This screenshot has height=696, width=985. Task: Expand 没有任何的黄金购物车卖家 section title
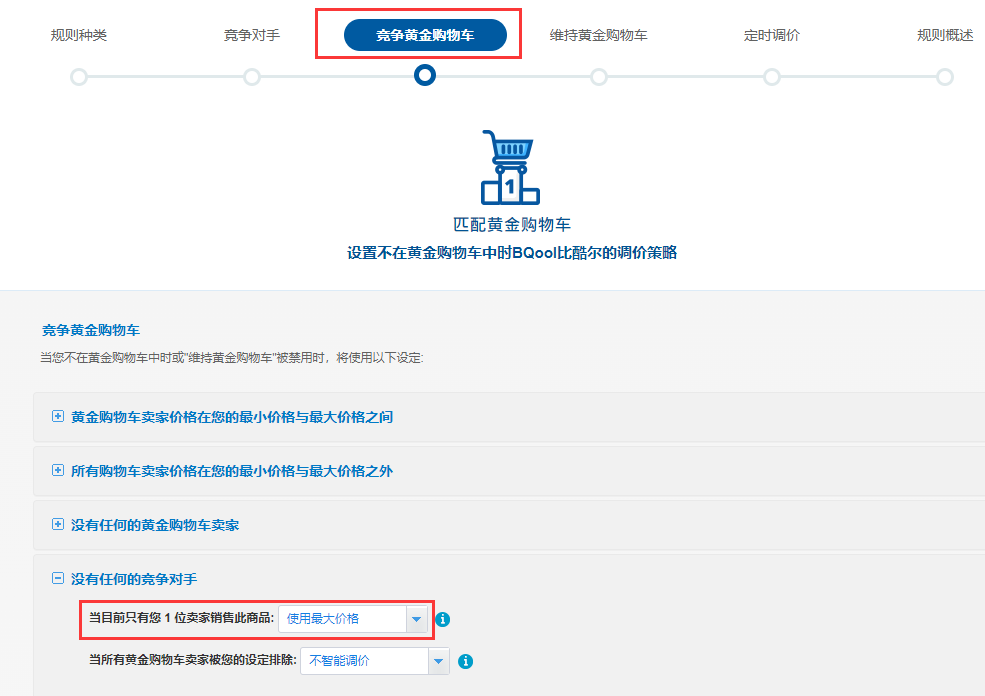(155, 525)
